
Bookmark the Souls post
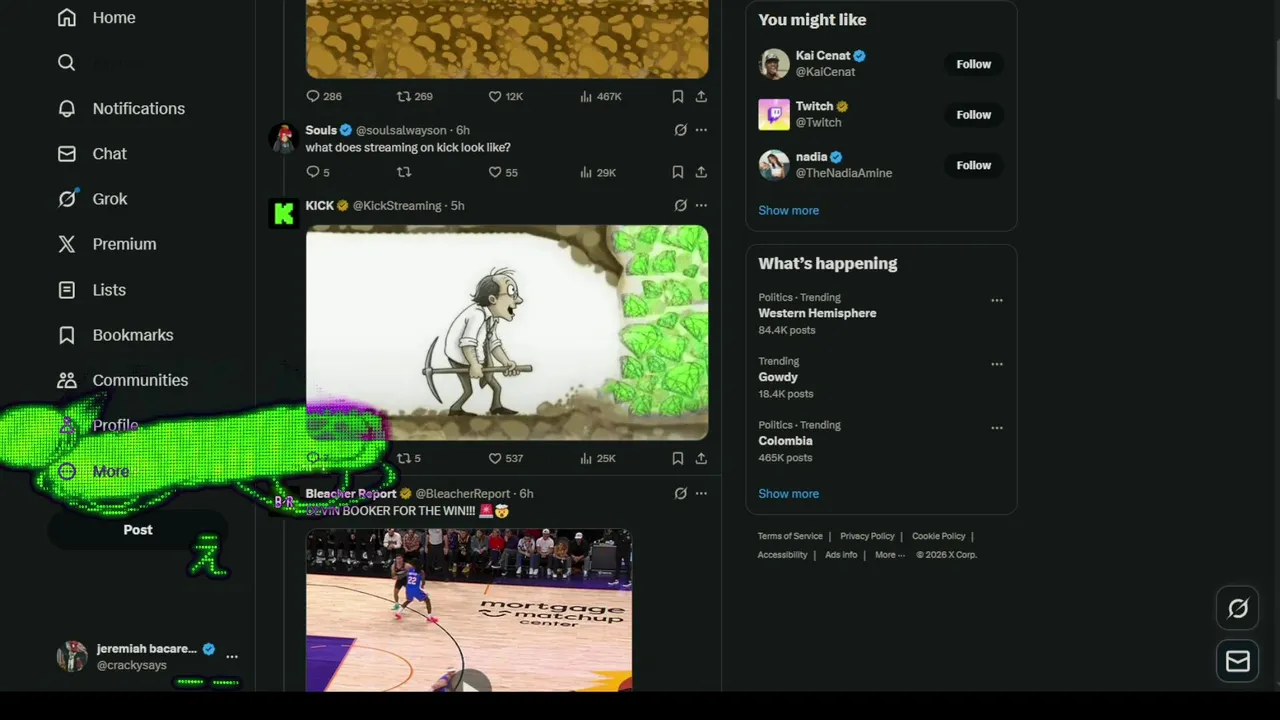click(x=678, y=172)
